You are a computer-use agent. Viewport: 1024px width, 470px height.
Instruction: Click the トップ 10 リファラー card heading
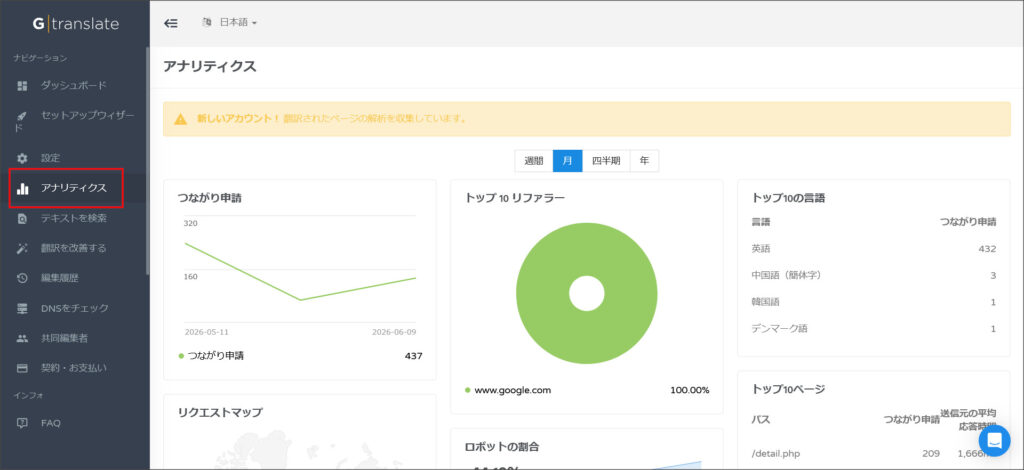point(514,198)
